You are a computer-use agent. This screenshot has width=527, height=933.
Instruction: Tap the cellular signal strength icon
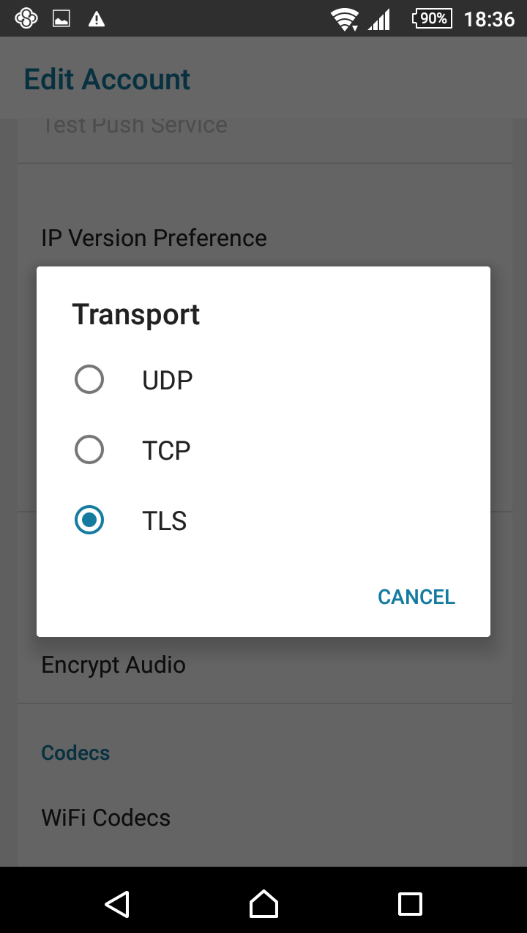[379, 20]
